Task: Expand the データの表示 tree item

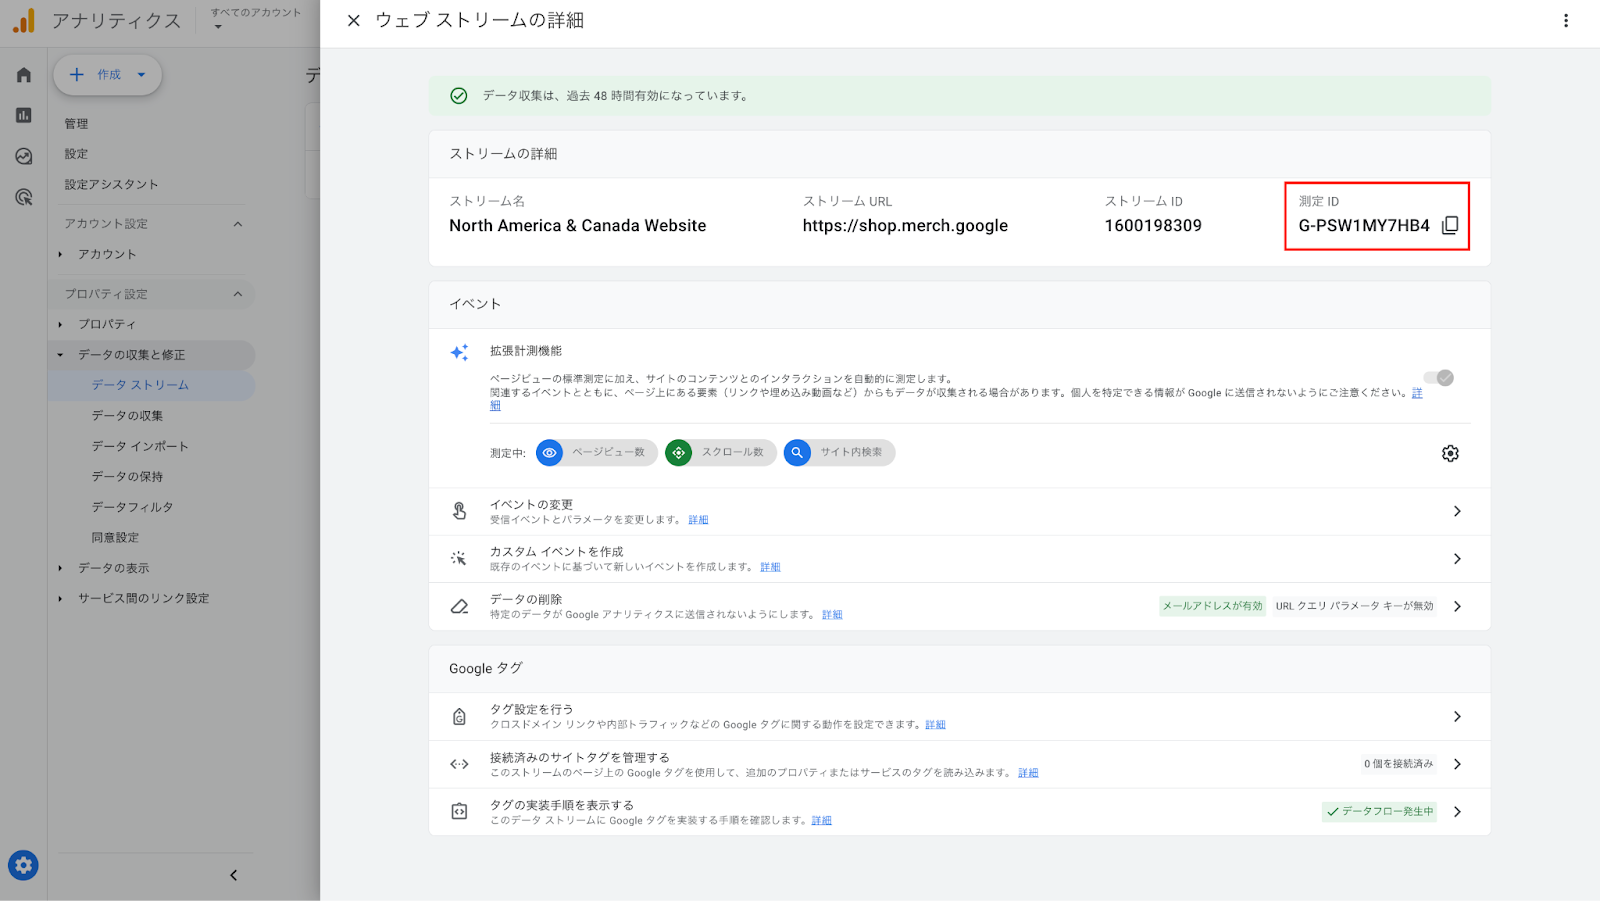Action: tap(60, 568)
